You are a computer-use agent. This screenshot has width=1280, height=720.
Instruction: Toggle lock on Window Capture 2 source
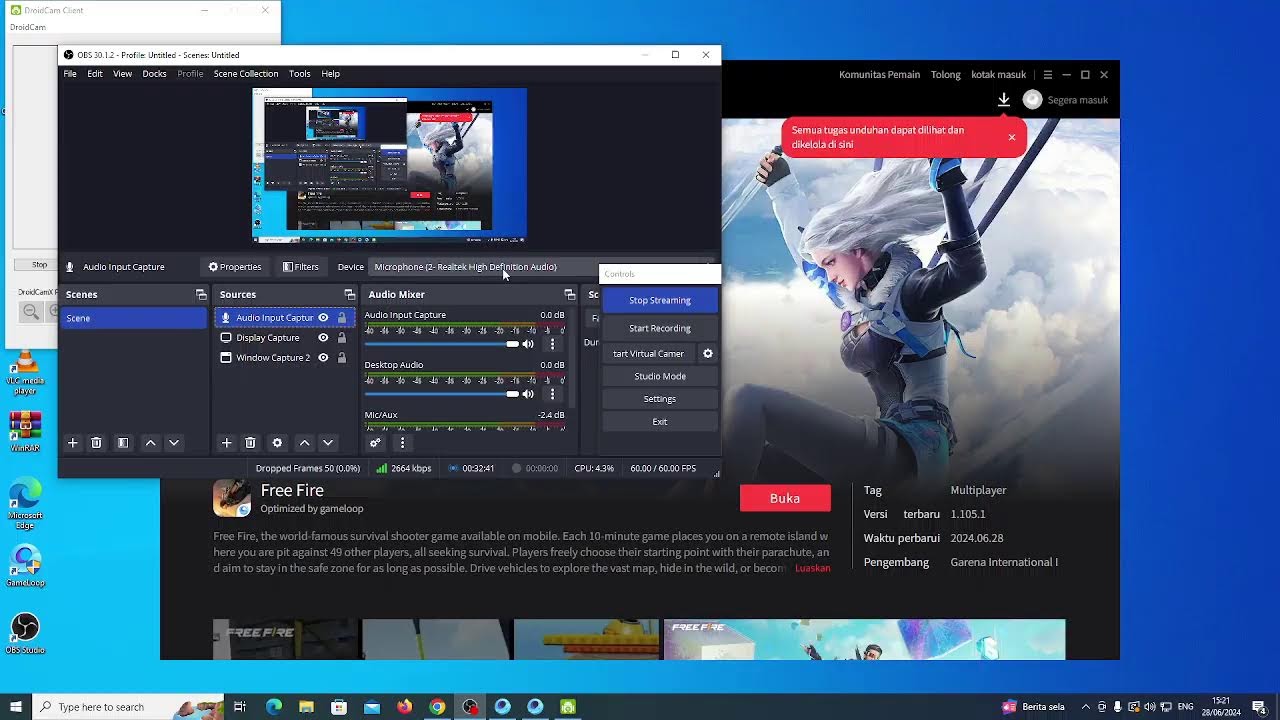[x=342, y=358]
